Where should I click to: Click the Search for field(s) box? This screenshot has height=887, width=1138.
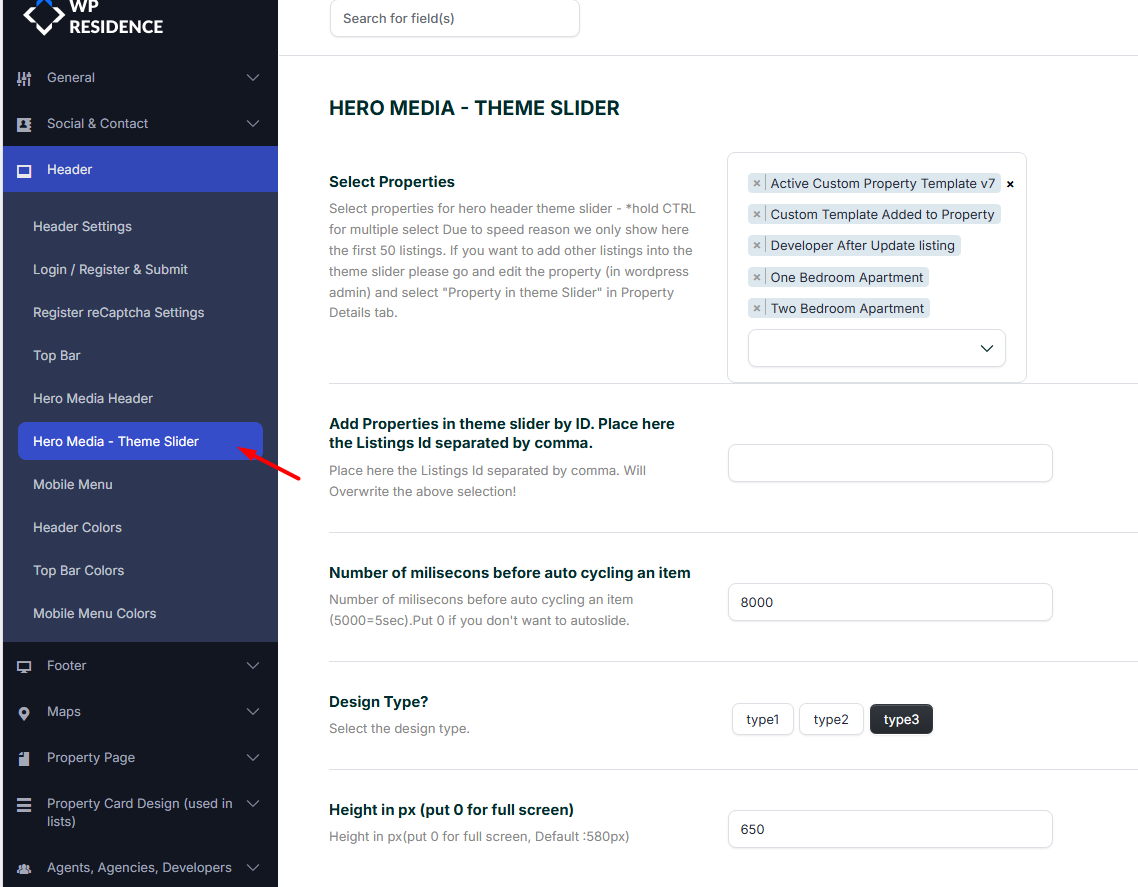tap(455, 18)
